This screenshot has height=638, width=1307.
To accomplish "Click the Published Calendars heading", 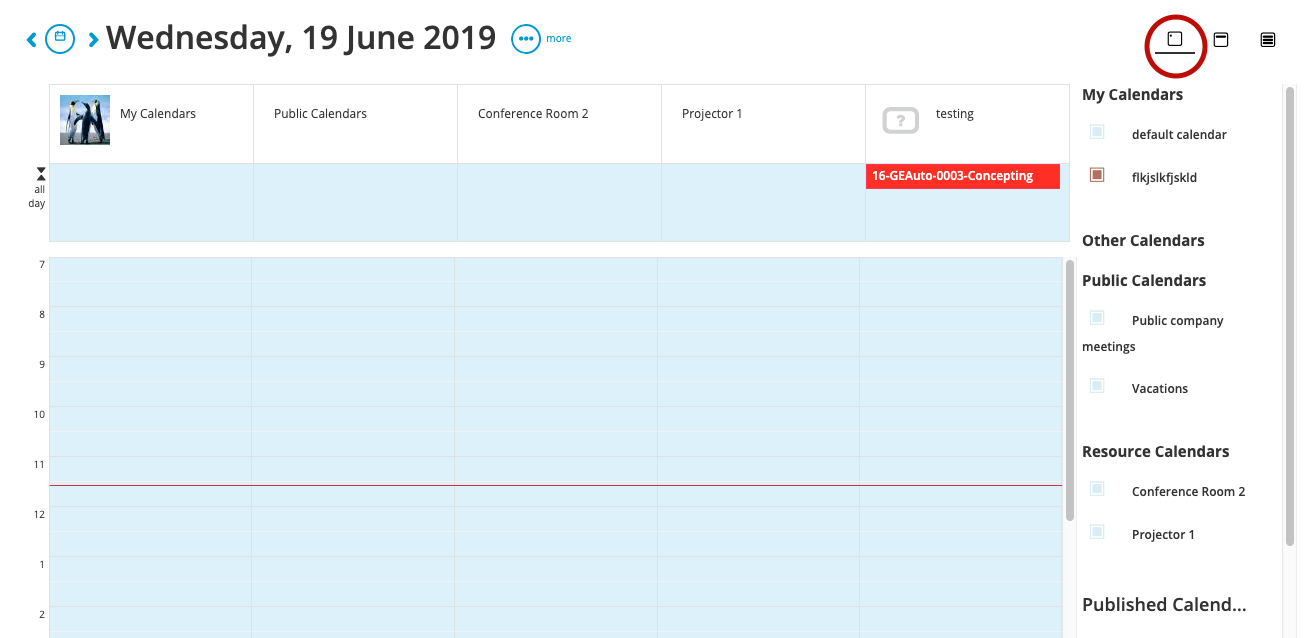I will tap(1164, 605).
